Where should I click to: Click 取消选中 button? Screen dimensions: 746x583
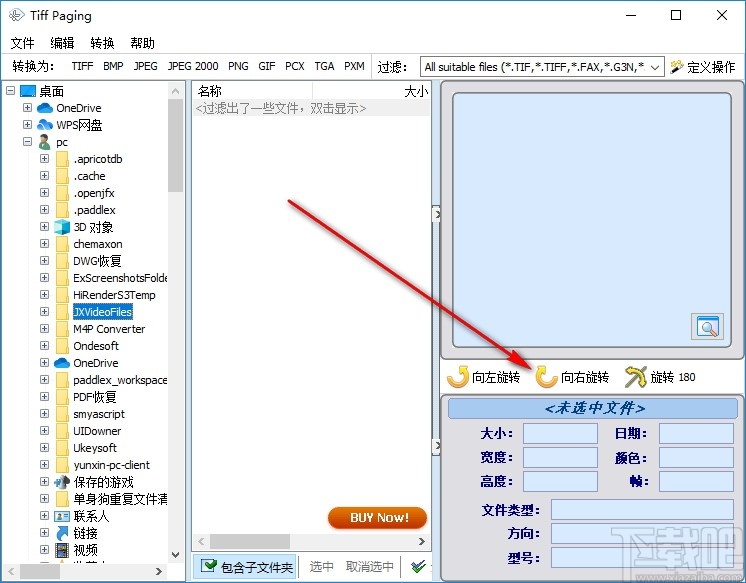point(369,567)
